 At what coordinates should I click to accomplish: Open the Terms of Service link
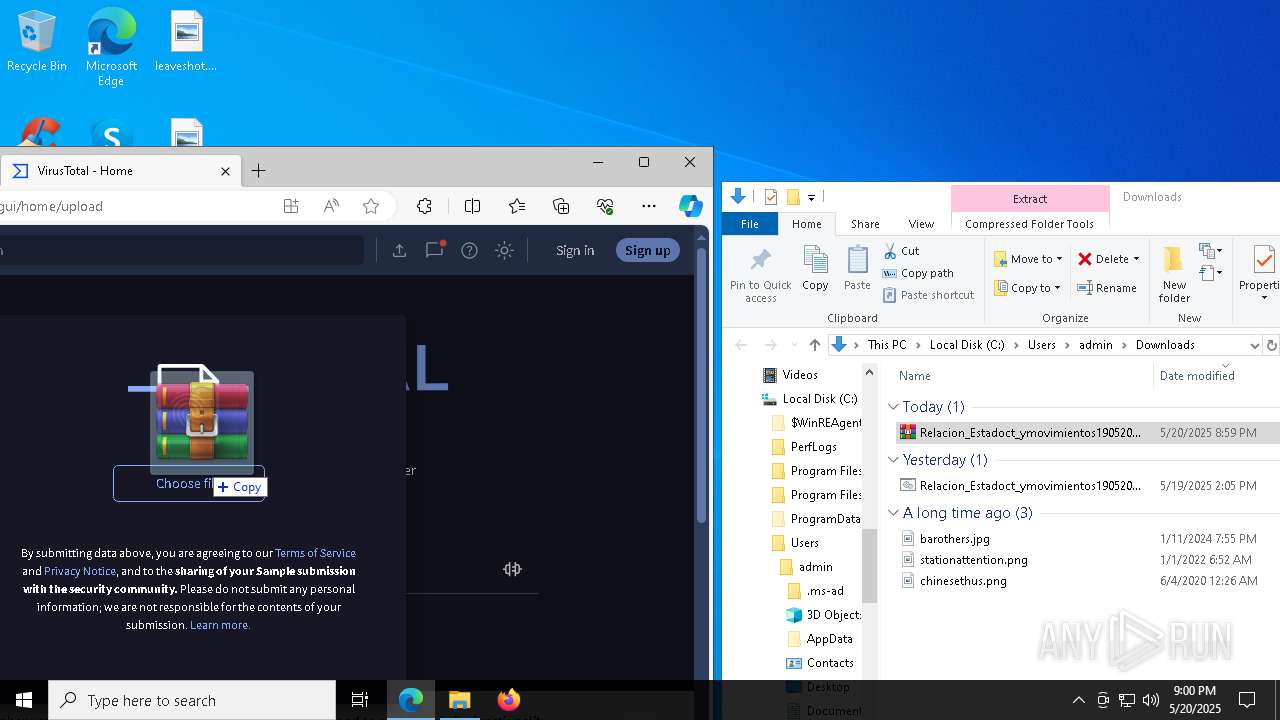tap(315, 553)
